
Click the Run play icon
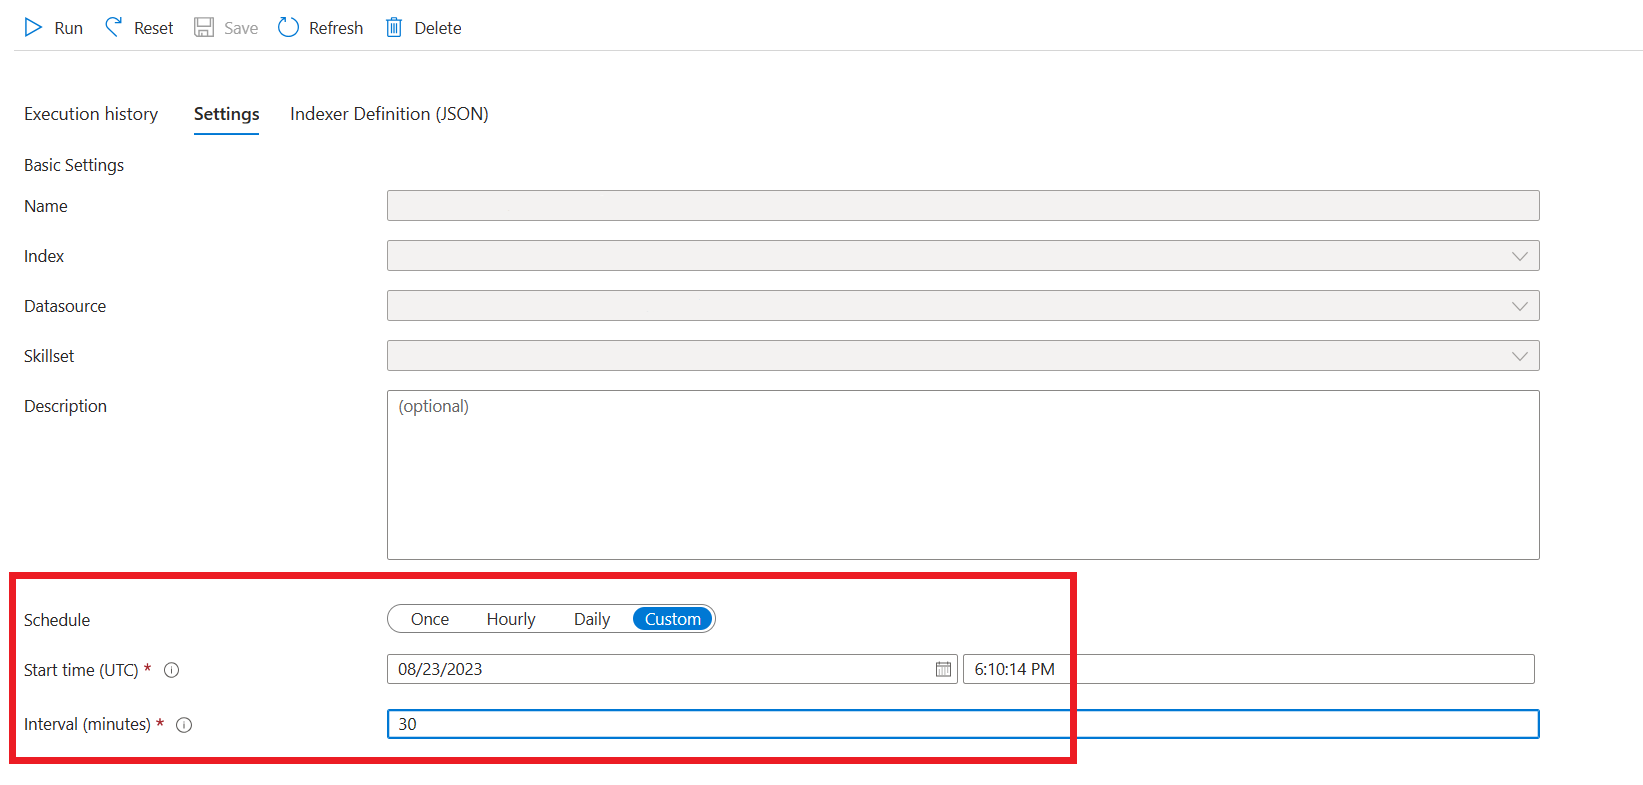33,27
